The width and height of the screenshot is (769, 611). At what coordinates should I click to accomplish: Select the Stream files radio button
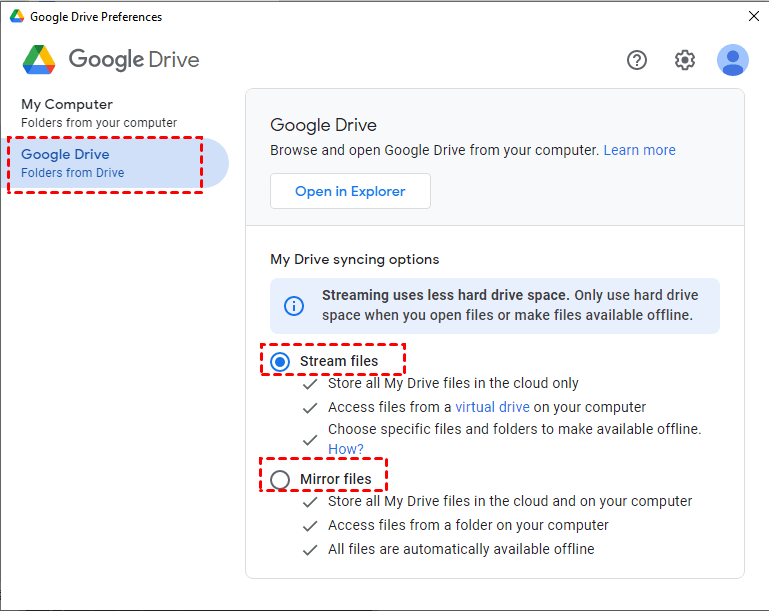click(281, 361)
